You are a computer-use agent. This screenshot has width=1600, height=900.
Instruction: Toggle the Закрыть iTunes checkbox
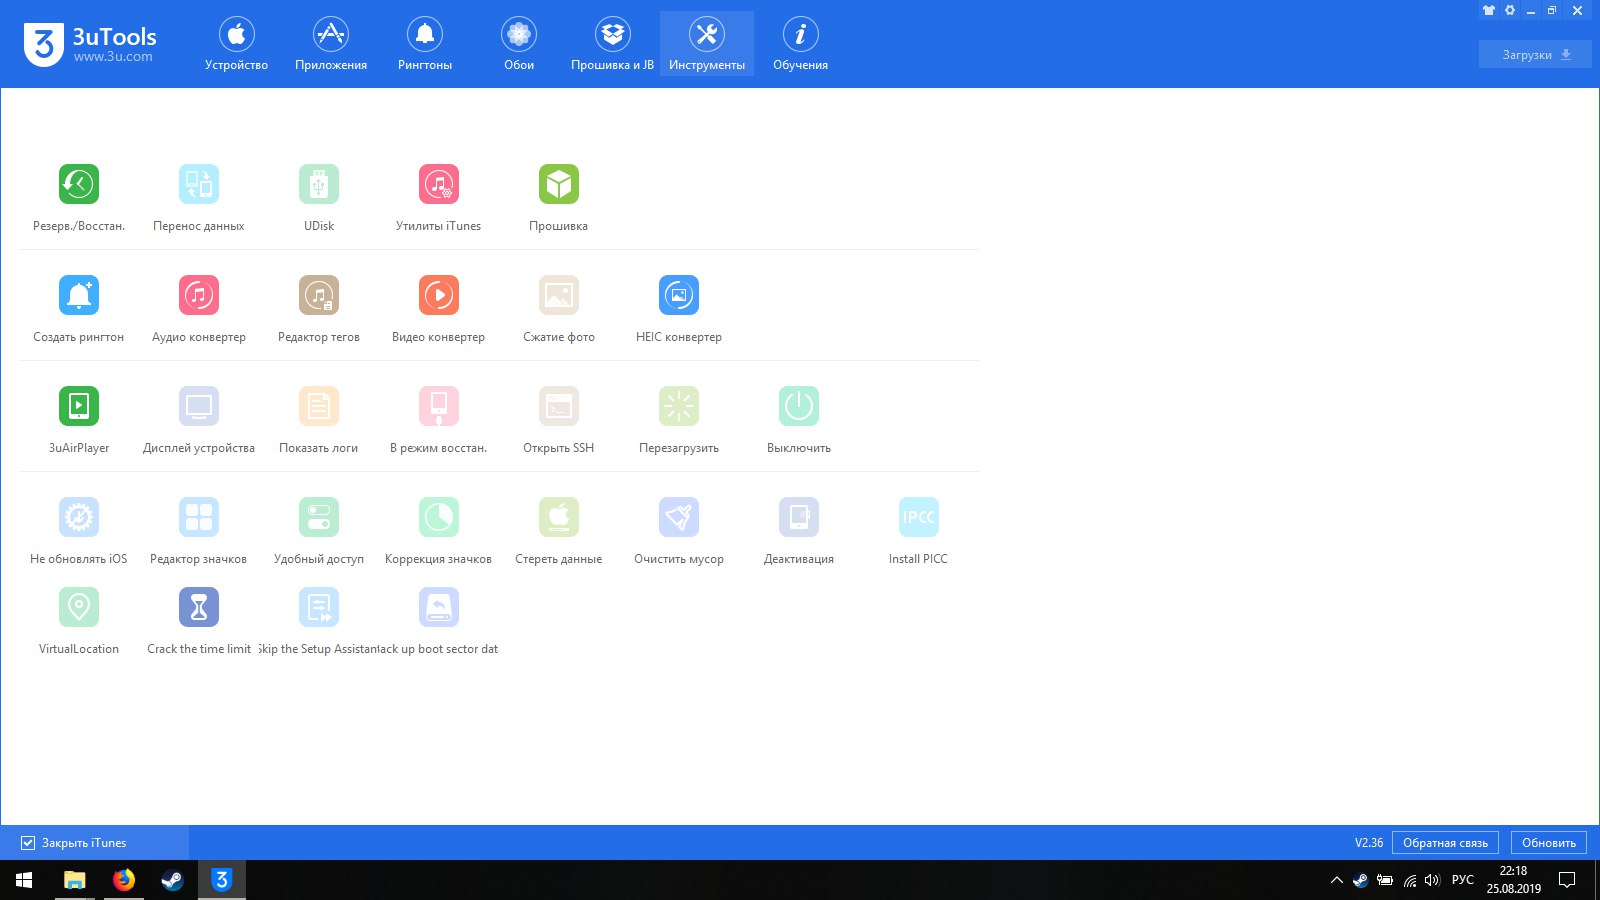(x=28, y=843)
